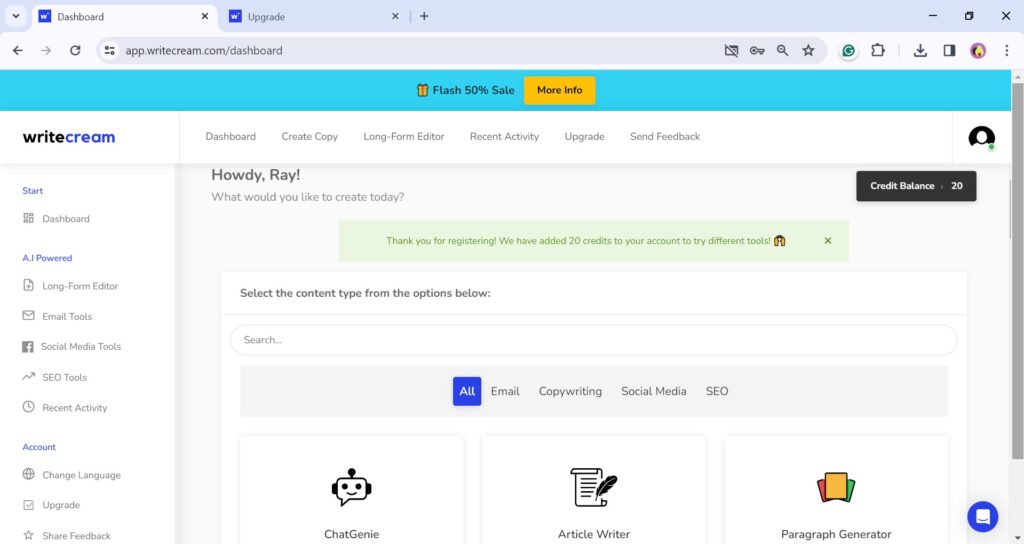1024x544 pixels.
Task: Expand the tab search dropdown arrow
Action: point(16,16)
